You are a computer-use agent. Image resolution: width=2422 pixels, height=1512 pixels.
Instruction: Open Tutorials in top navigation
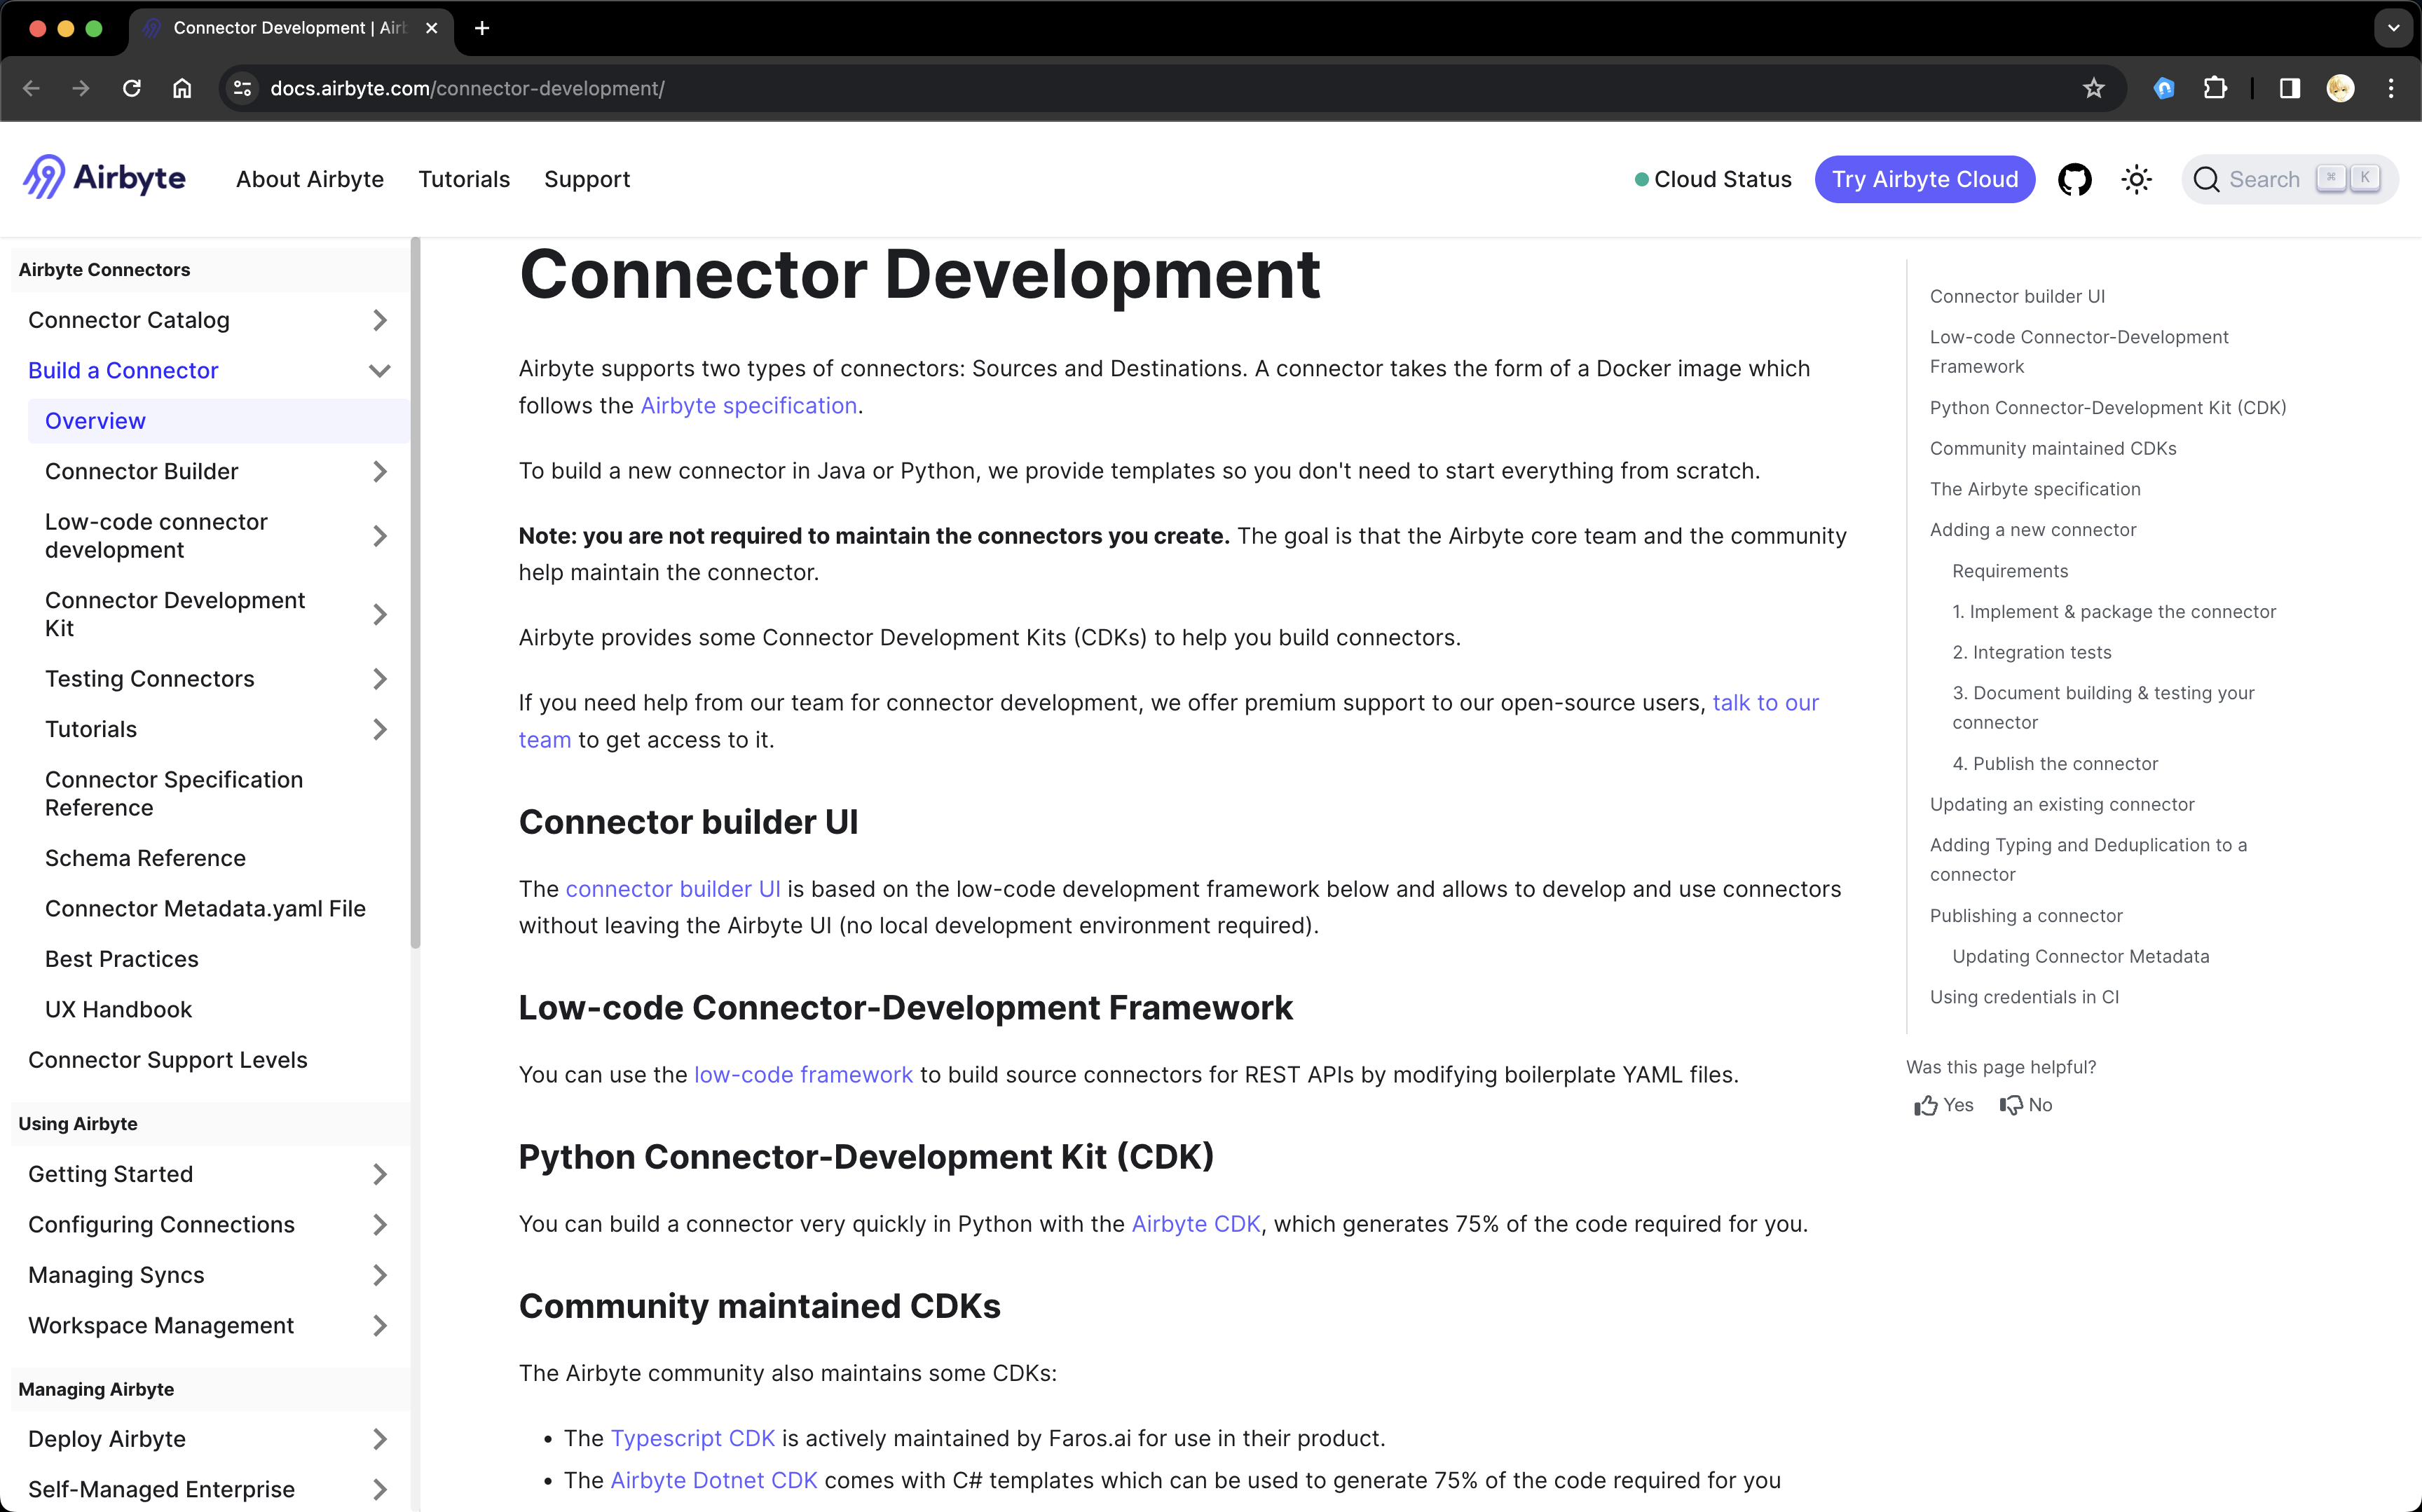[x=464, y=179]
